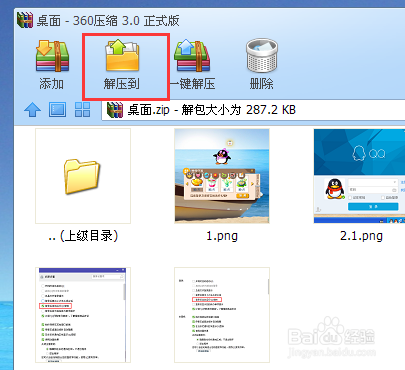The image size is (405, 370).
Task: Click the 2.1.png file name label
Action: click(x=361, y=236)
